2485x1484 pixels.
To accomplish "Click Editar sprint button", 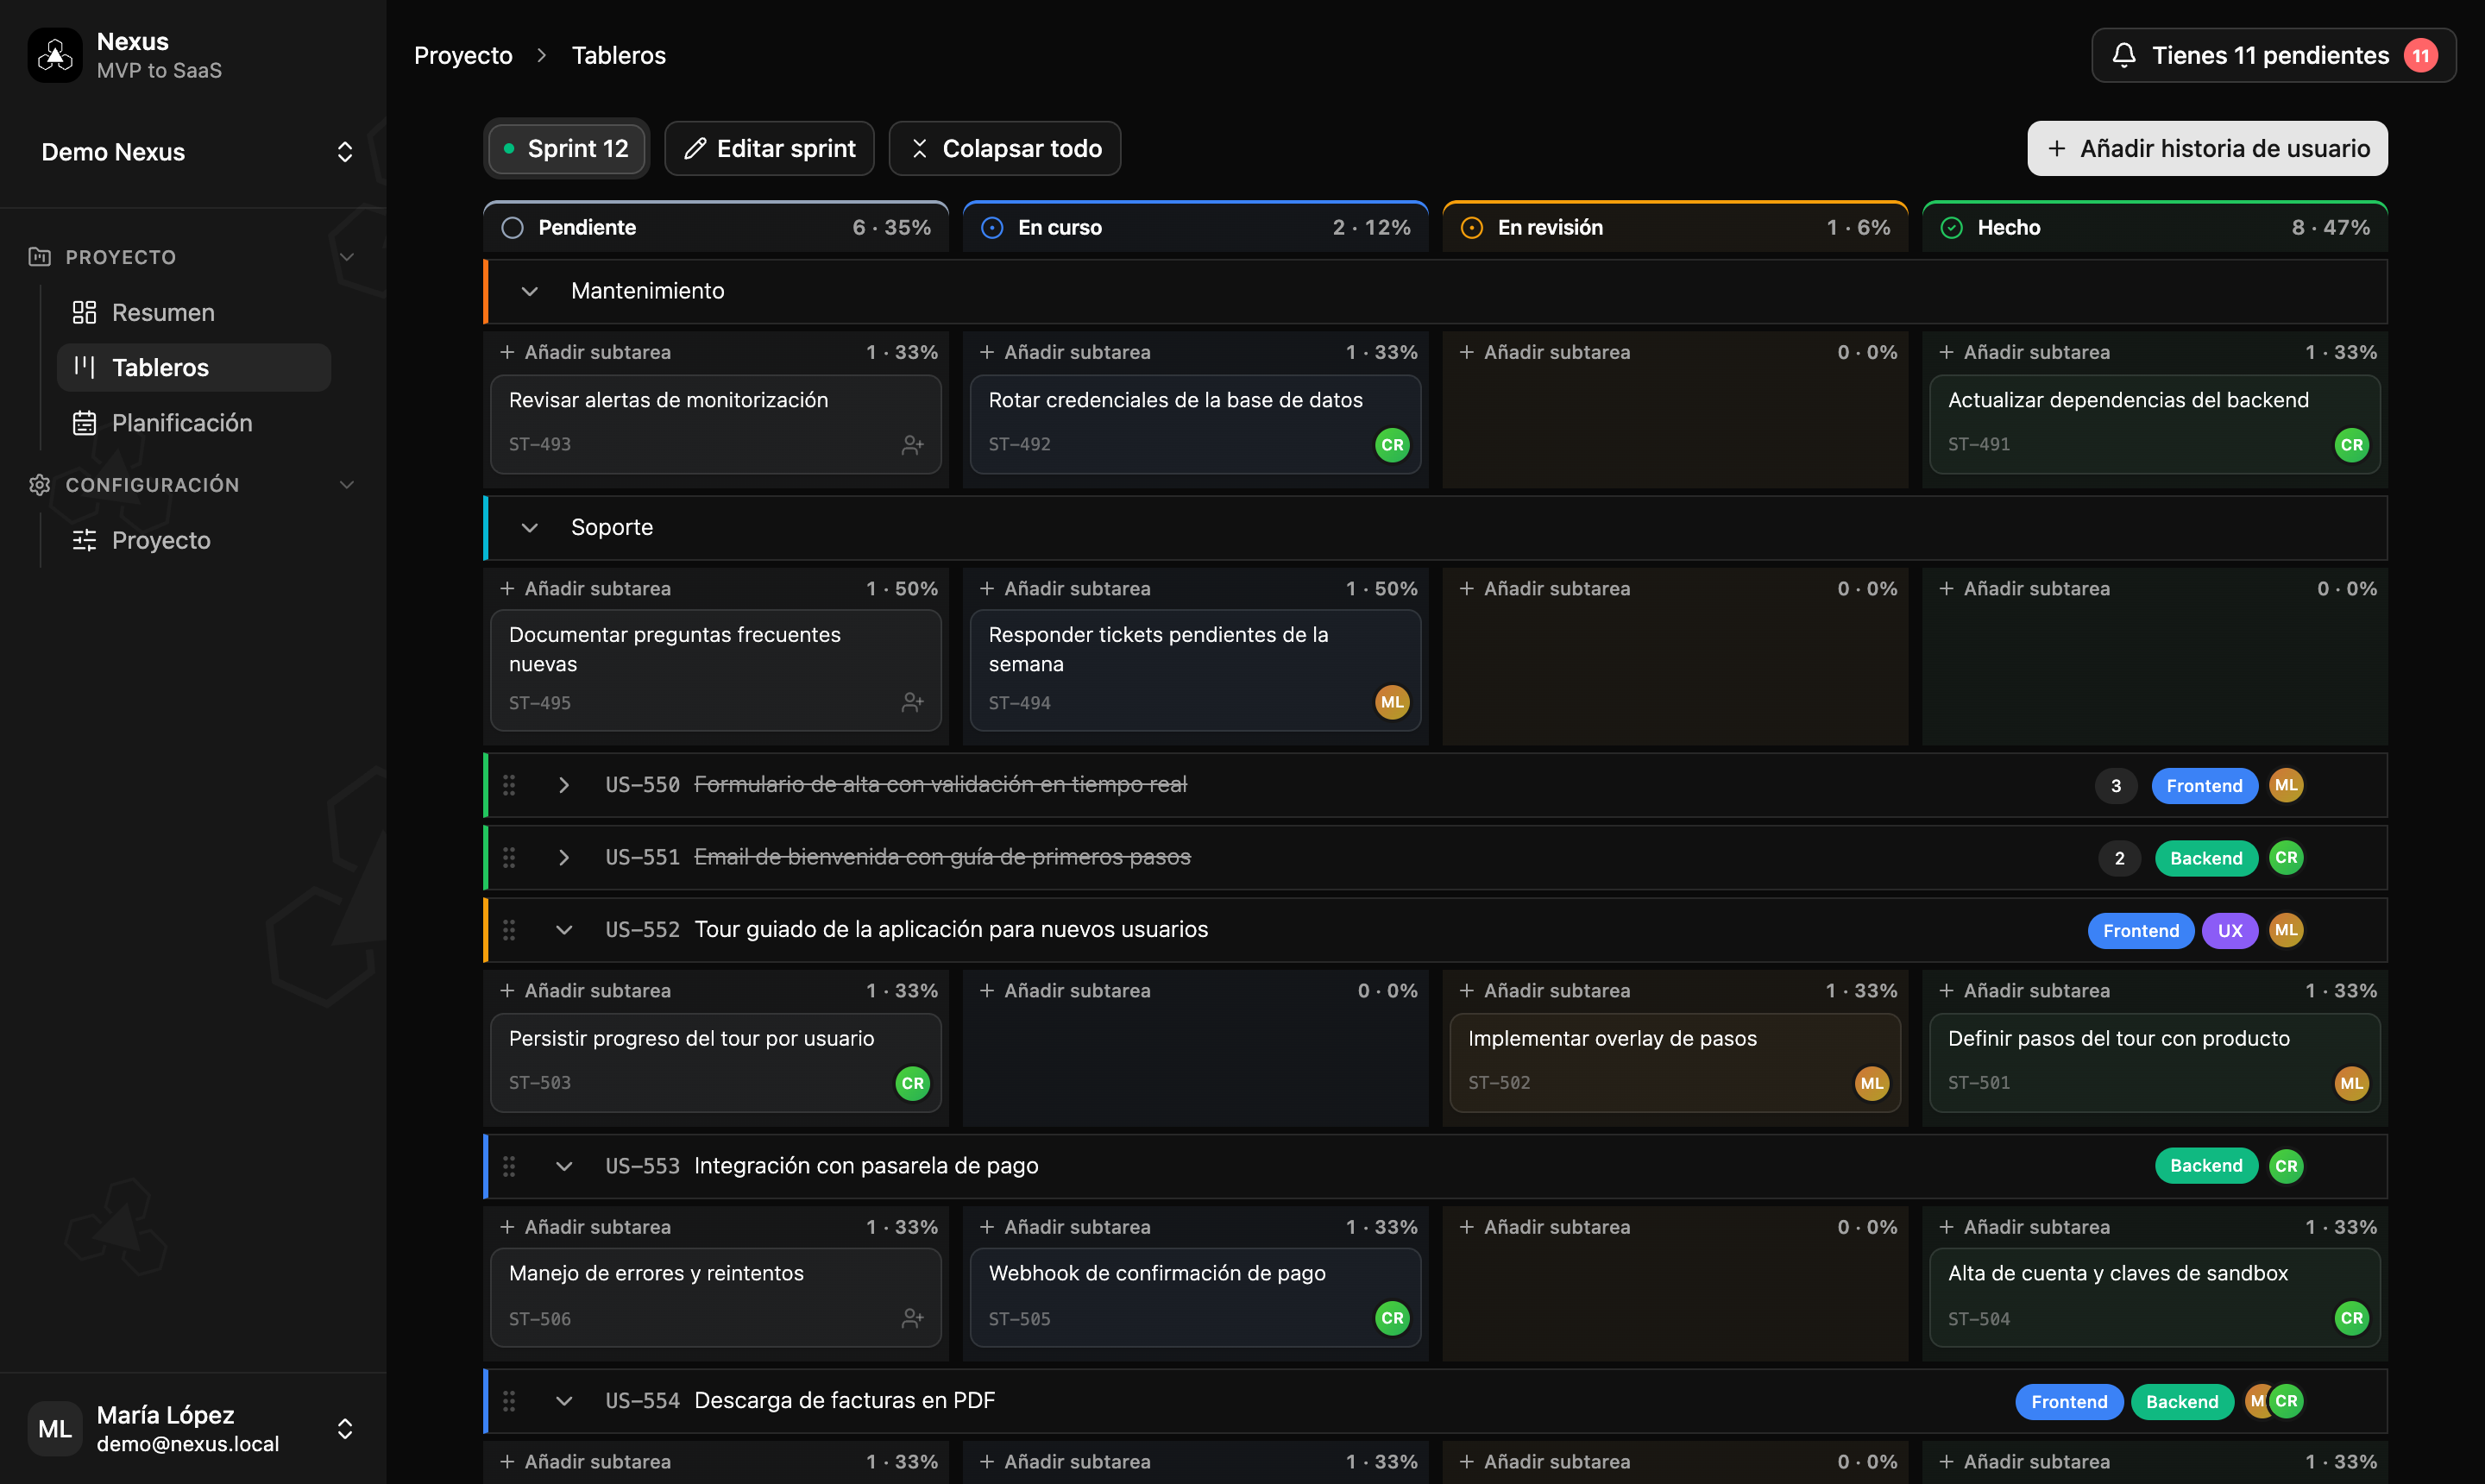I will [769, 148].
